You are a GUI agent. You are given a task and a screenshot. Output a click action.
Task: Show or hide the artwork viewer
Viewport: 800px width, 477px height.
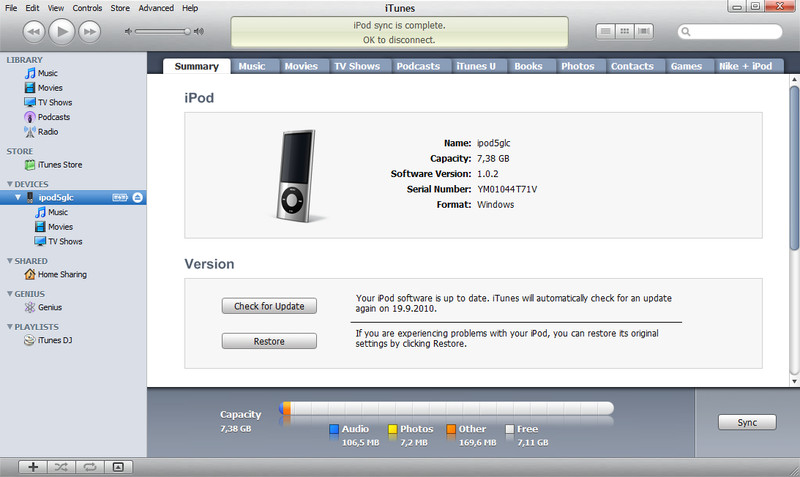coord(118,467)
